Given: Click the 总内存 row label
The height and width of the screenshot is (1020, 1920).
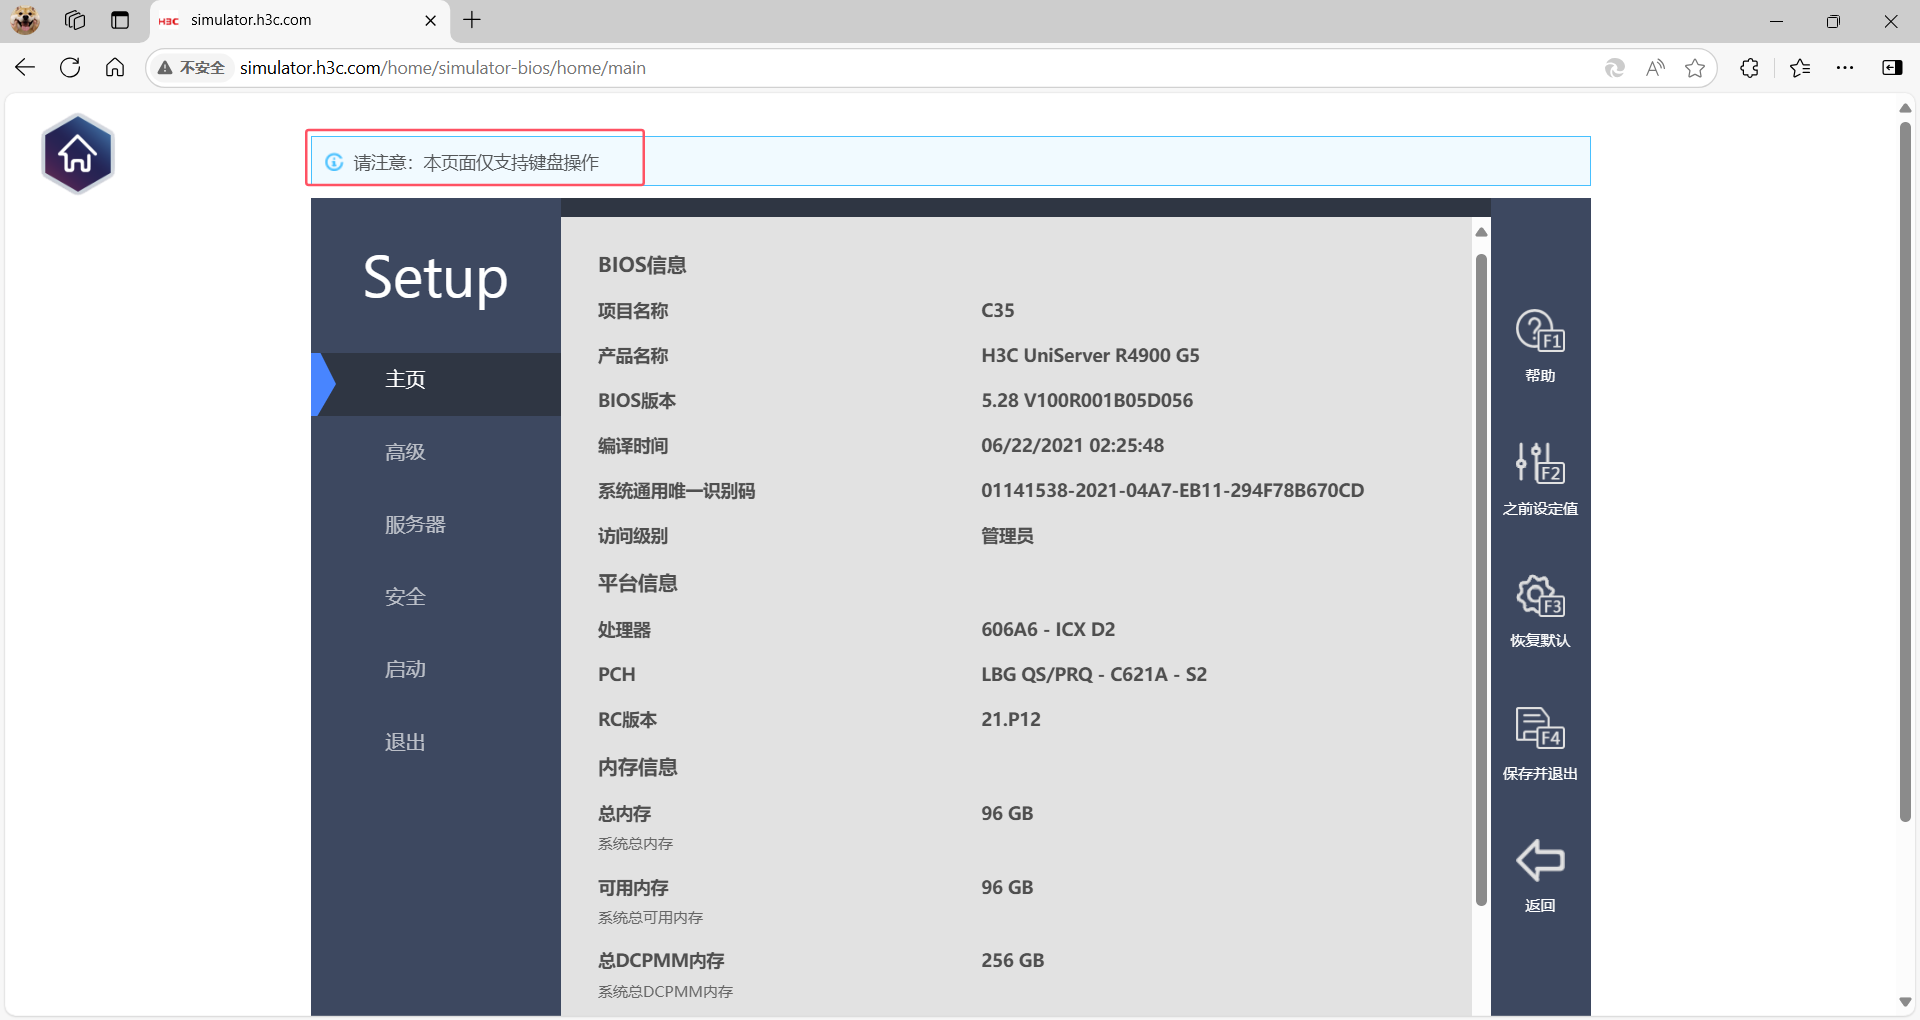Looking at the screenshot, I should click(x=624, y=814).
